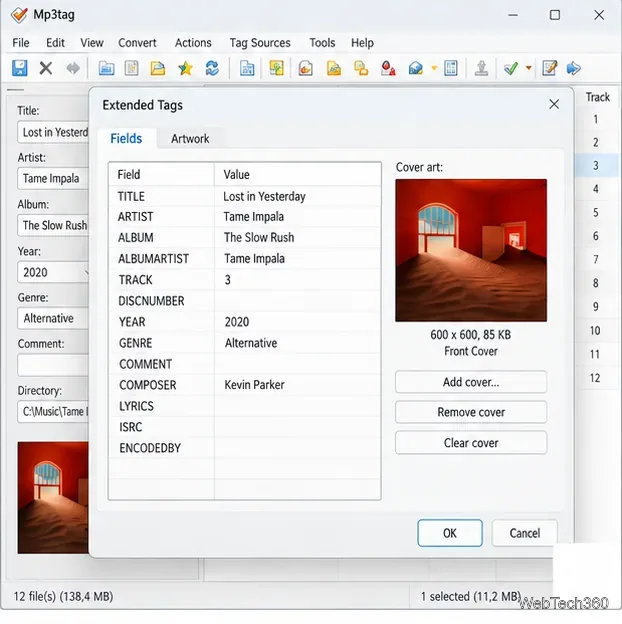Image resolution: width=622 pixels, height=624 pixels.
Task: Open the View menu
Action: (92, 43)
